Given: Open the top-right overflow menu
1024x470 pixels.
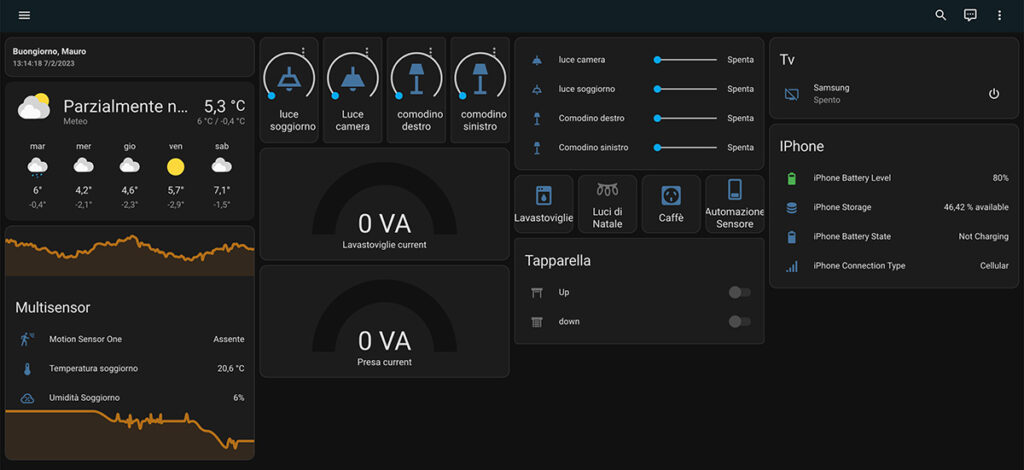Looking at the screenshot, I should point(998,15).
